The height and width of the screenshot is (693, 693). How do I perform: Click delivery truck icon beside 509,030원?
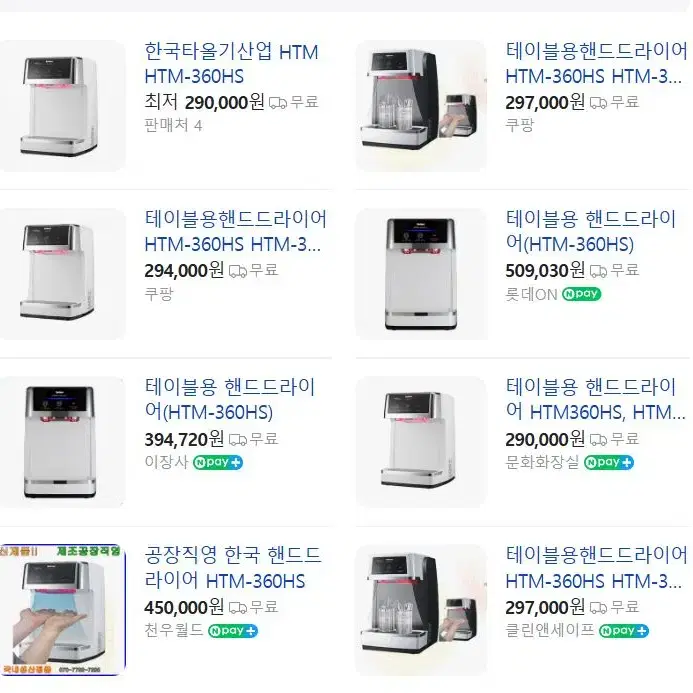click(598, 271)
